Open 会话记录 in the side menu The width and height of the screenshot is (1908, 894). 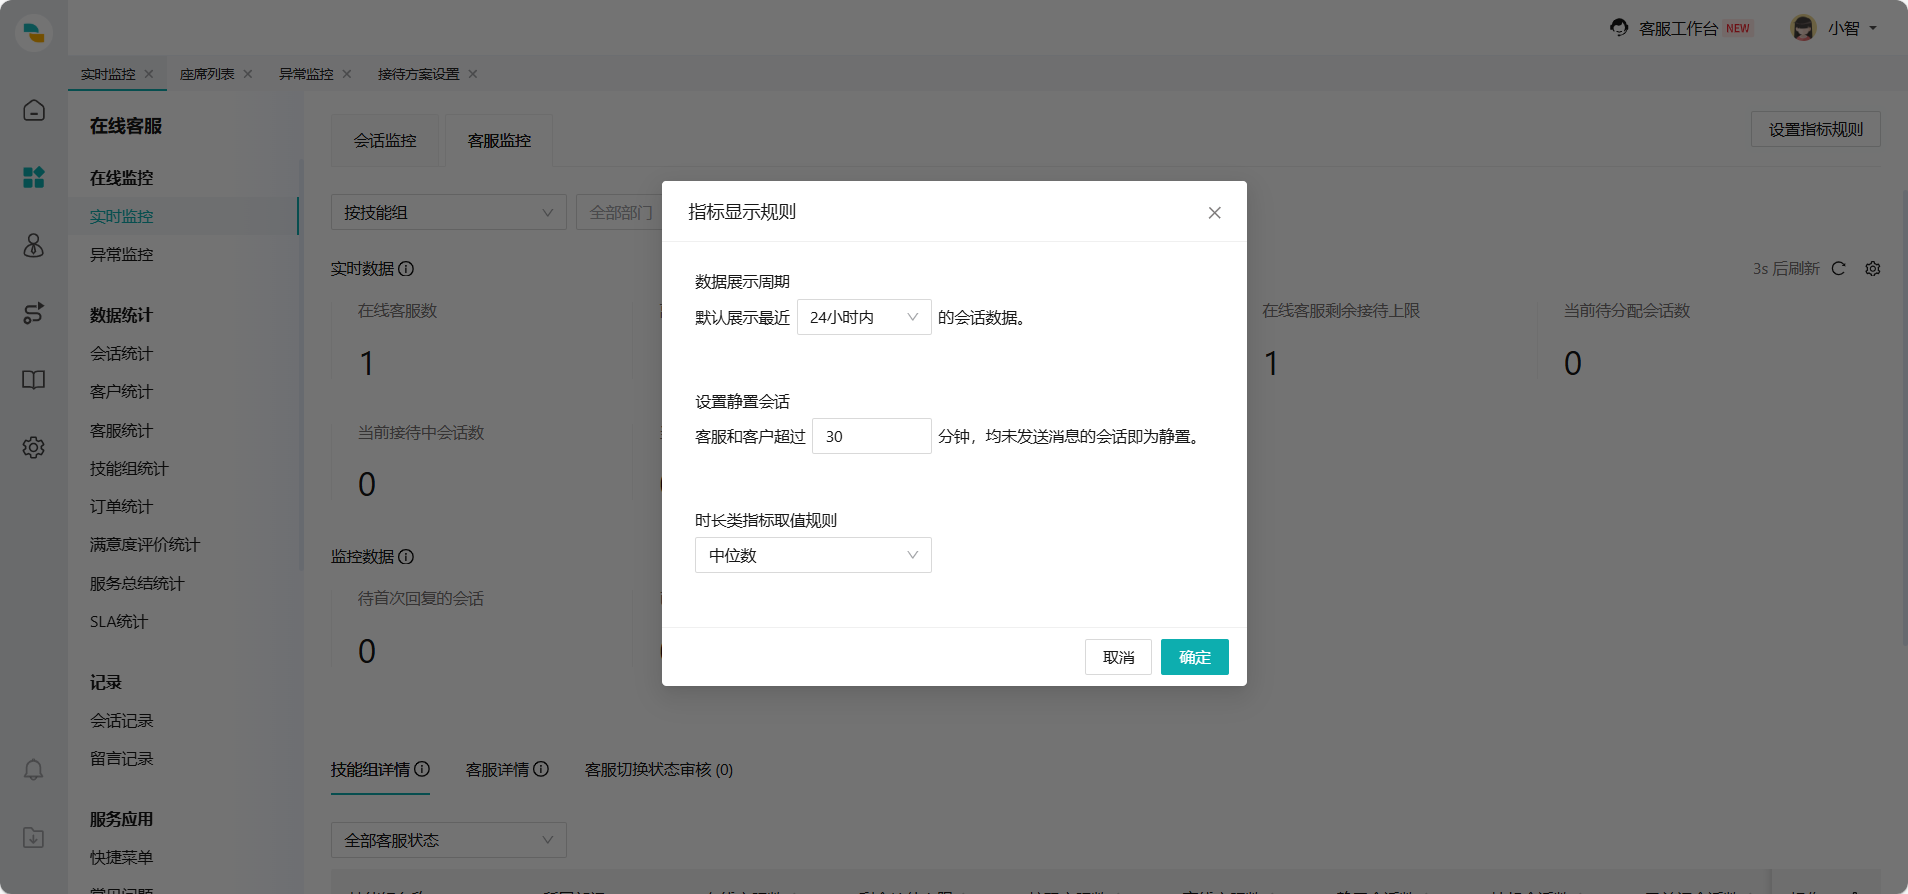point(122,721)
